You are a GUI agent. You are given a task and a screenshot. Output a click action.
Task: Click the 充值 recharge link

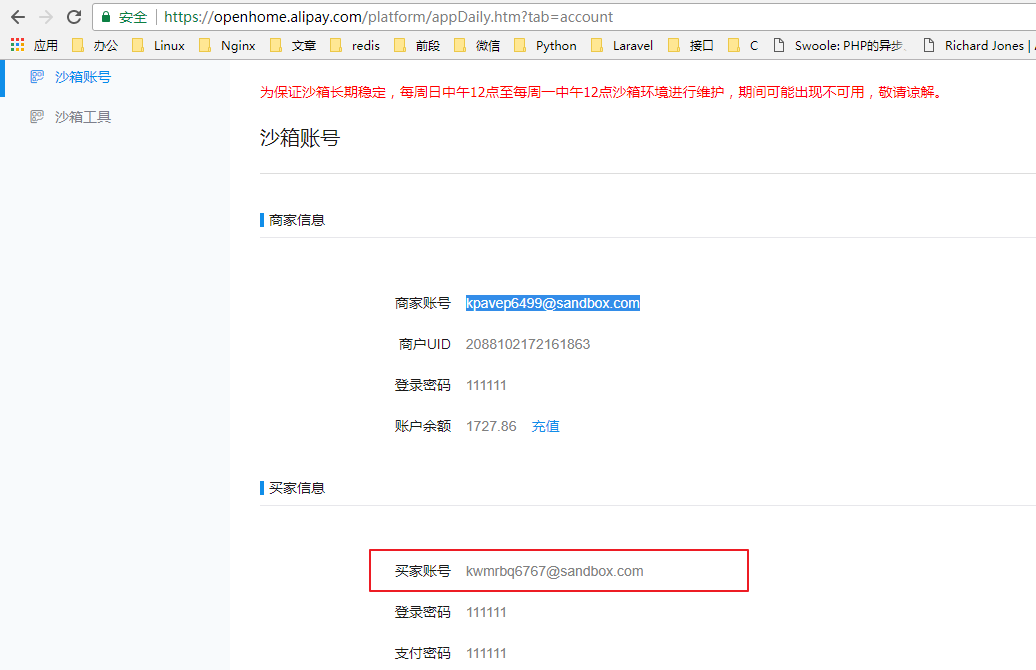[545, 426]
